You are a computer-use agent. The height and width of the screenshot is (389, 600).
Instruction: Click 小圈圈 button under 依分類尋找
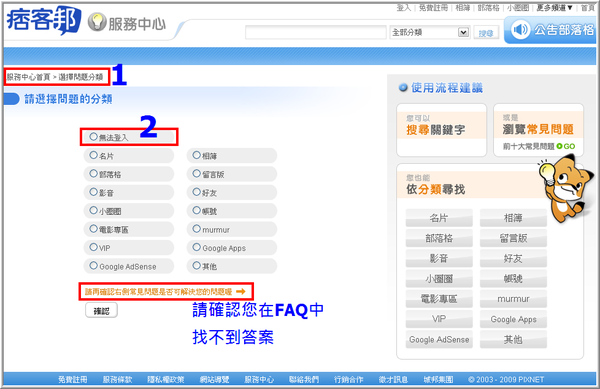pyautogui.click(x=439, y=279)
